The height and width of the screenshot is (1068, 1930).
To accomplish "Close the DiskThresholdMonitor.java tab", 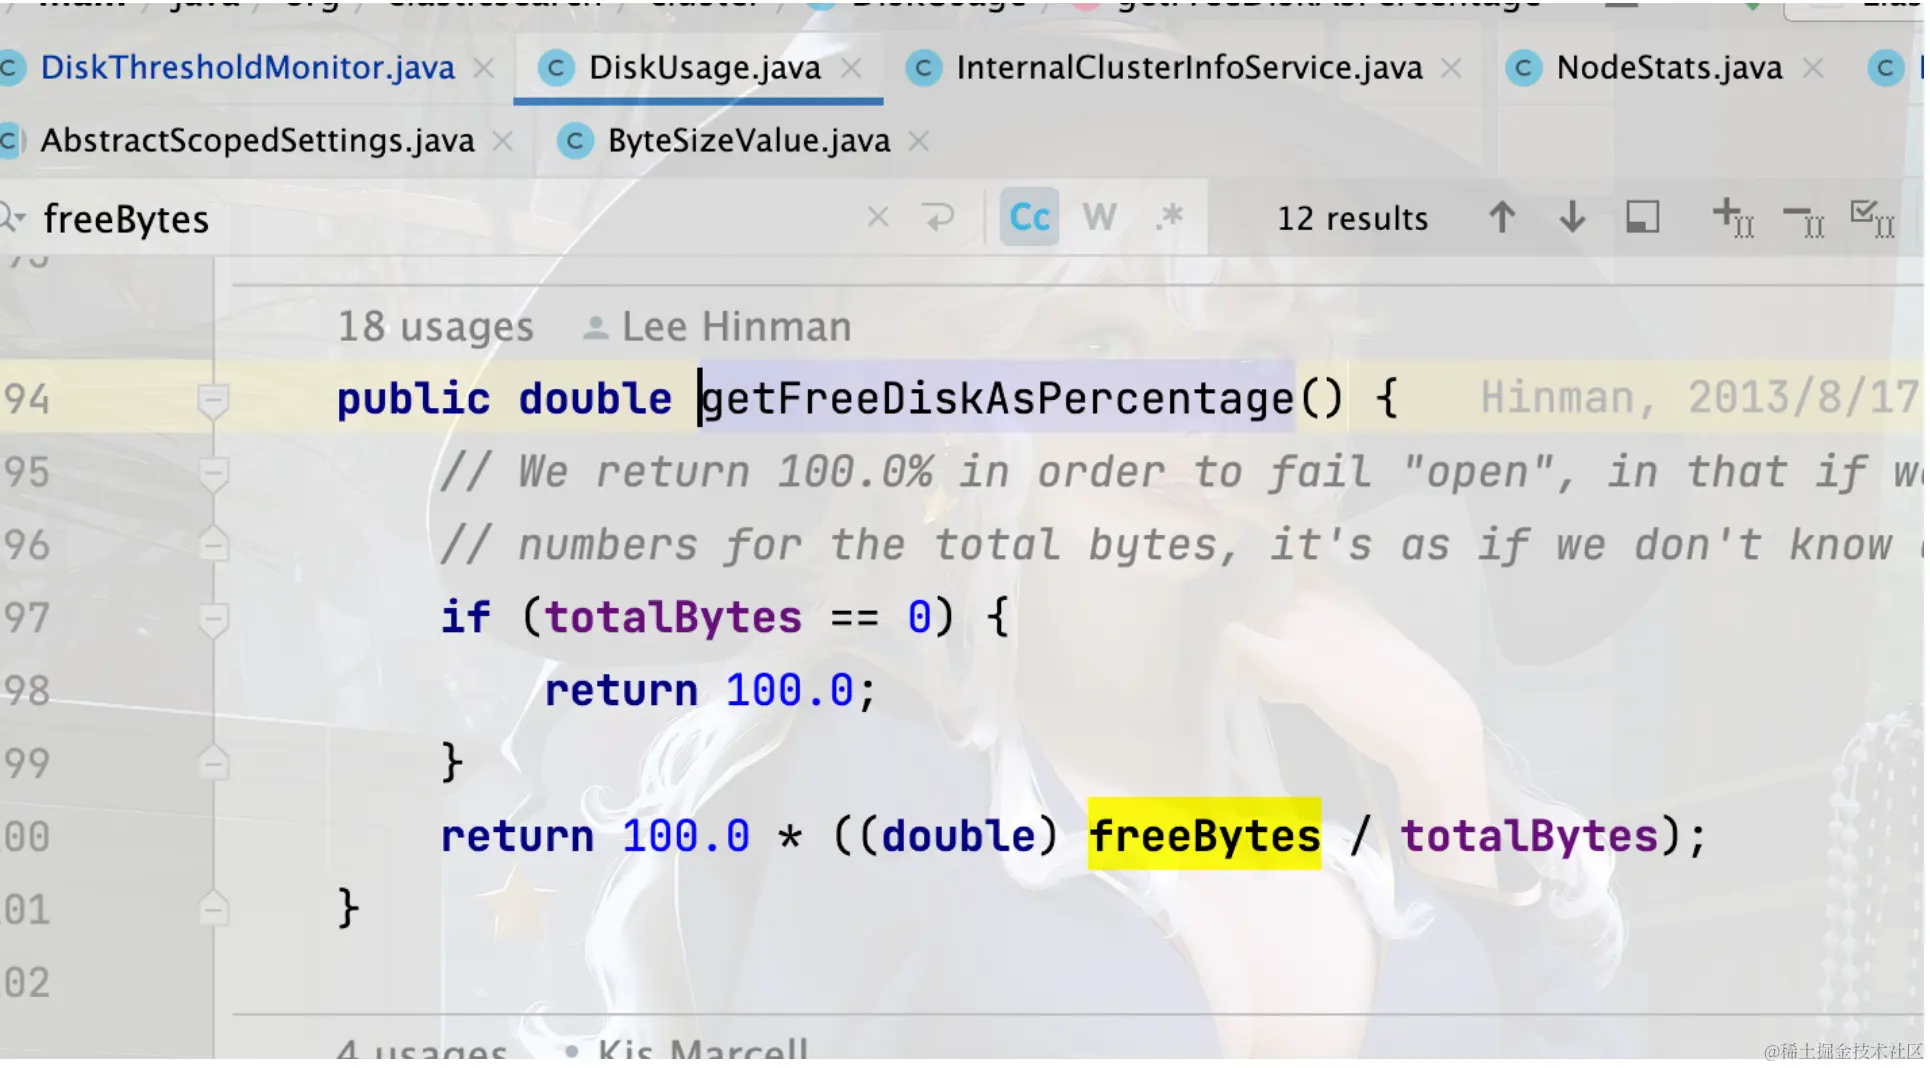I will [484, 68].
